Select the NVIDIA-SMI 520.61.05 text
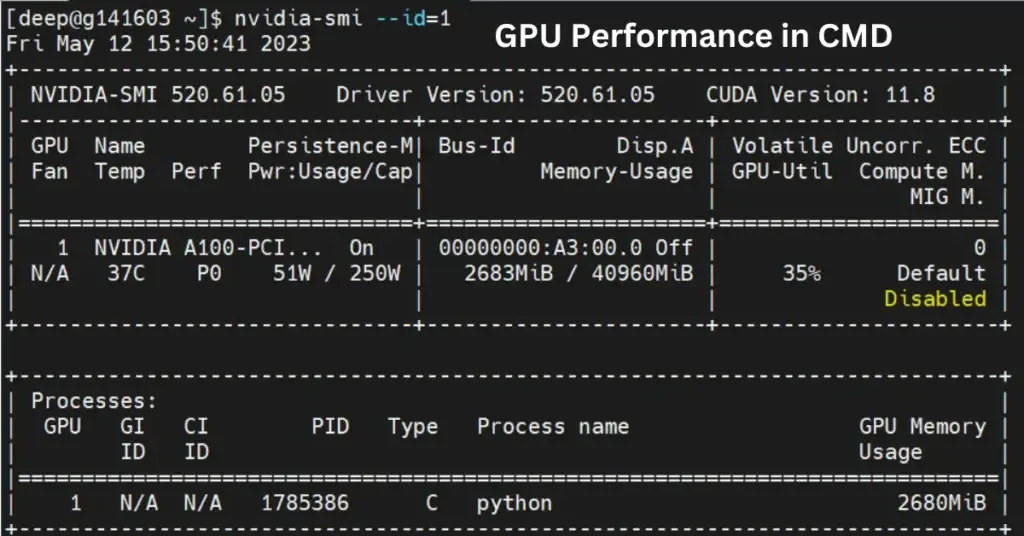Viewport: 1024px width, 536px height. coord(158,95)
